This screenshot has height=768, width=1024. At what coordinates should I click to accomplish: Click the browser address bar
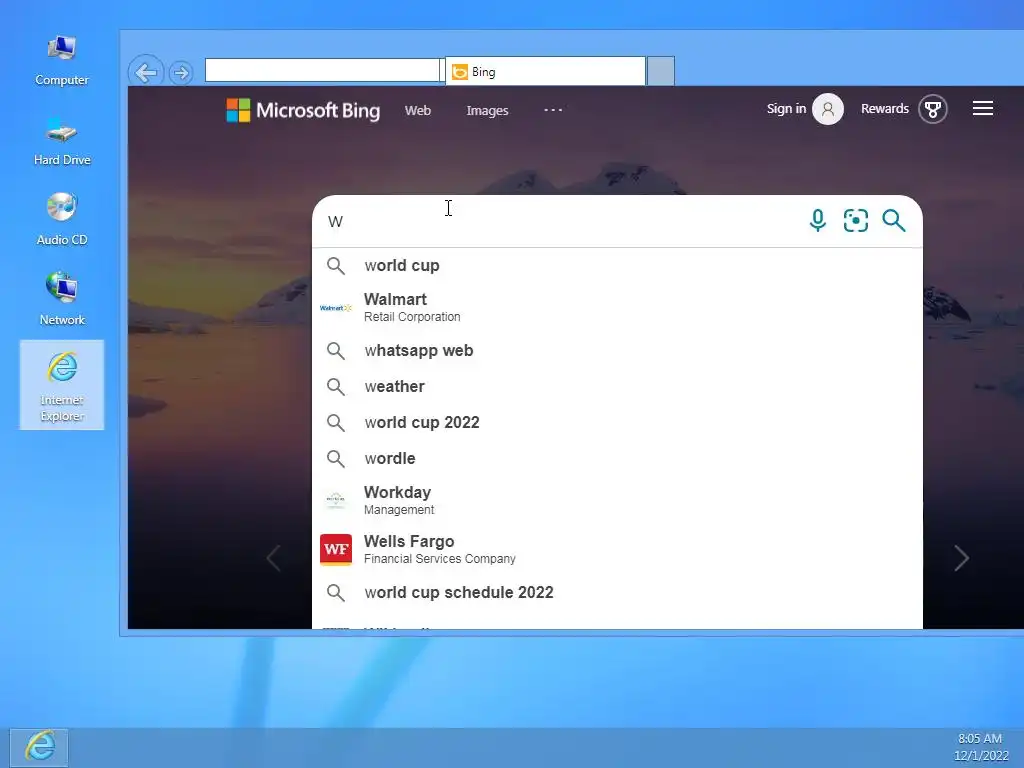pyautogui.click(x=323, y=71)
